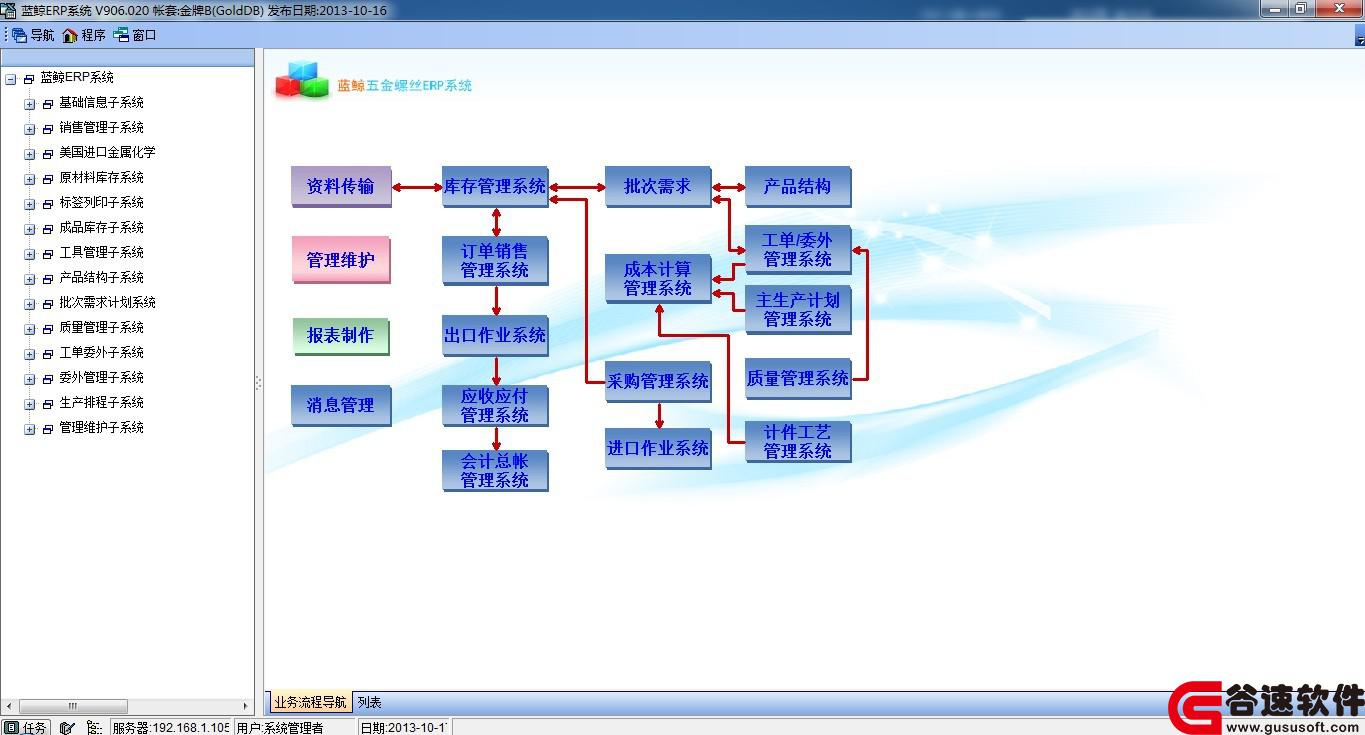1365x735 pixels.
Task: Select the 质量管理子系统 tree label
Action: pyautogui.click(x=101, y=328)
